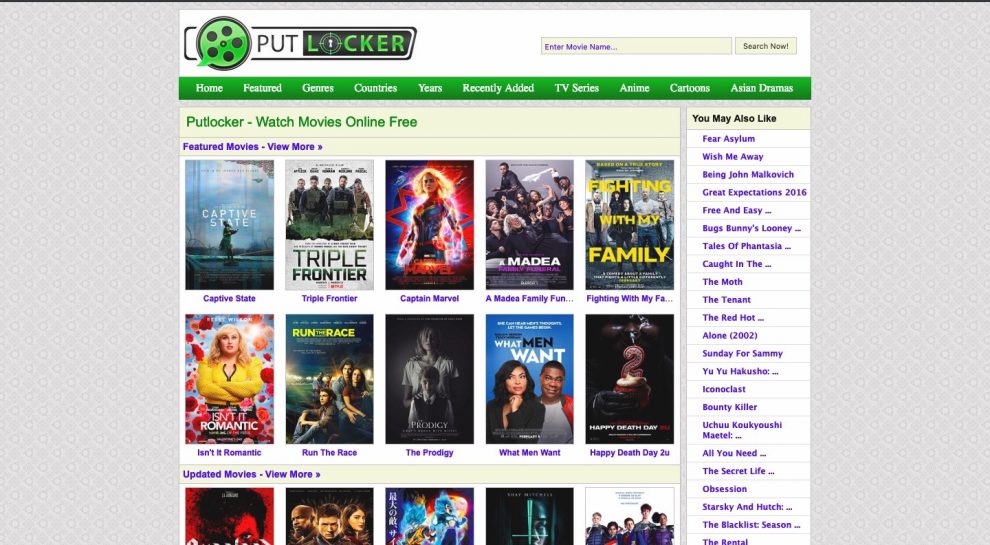Select Being John Malkovich sidebar link

point(748,175)
